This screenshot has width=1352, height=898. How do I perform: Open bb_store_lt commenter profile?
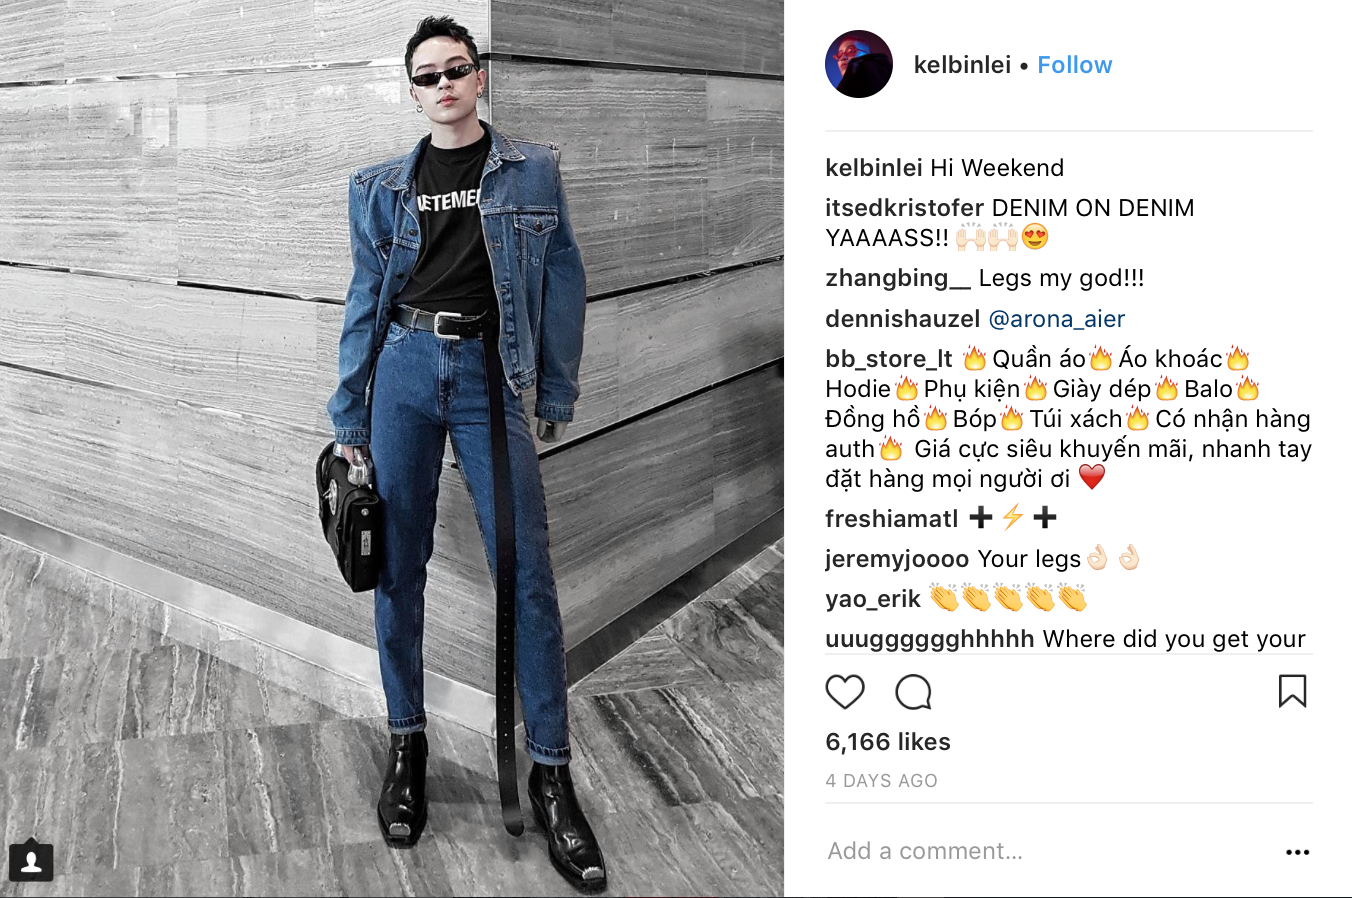[889, 359]
